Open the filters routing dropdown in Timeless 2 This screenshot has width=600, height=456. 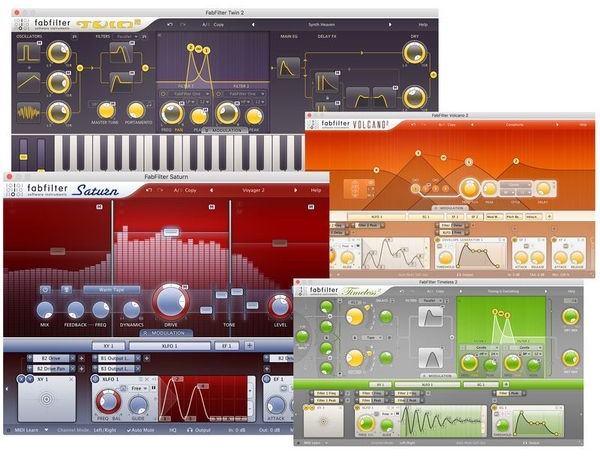(x=431, y=301)
